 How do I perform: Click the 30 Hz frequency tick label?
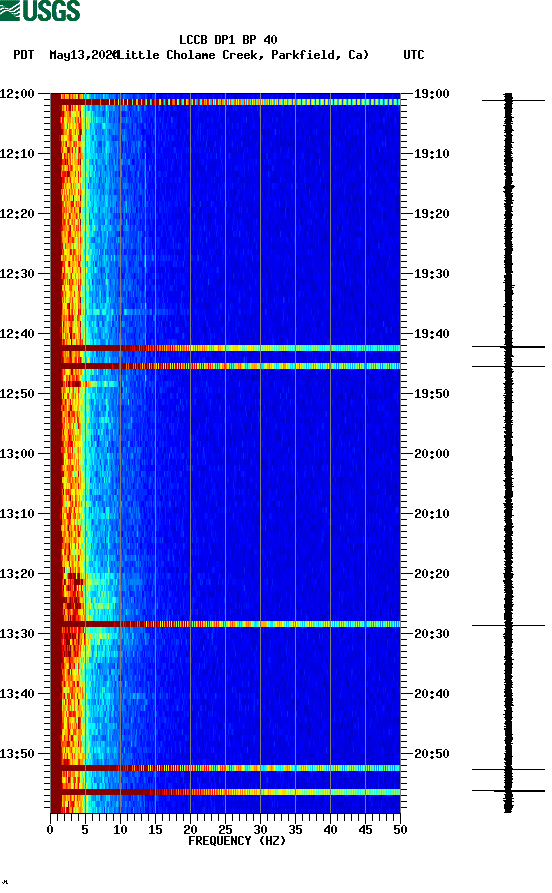pyautogui.click(x=260, y=830)
